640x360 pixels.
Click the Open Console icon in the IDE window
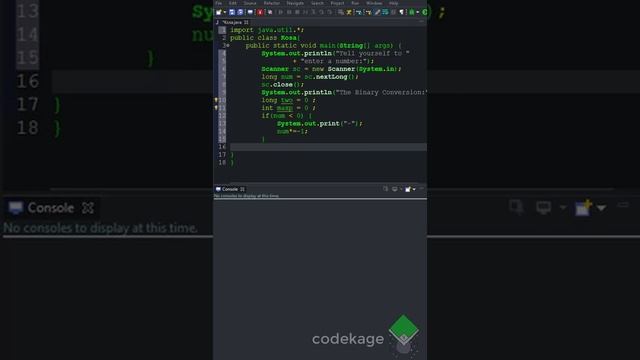(408, 189)
